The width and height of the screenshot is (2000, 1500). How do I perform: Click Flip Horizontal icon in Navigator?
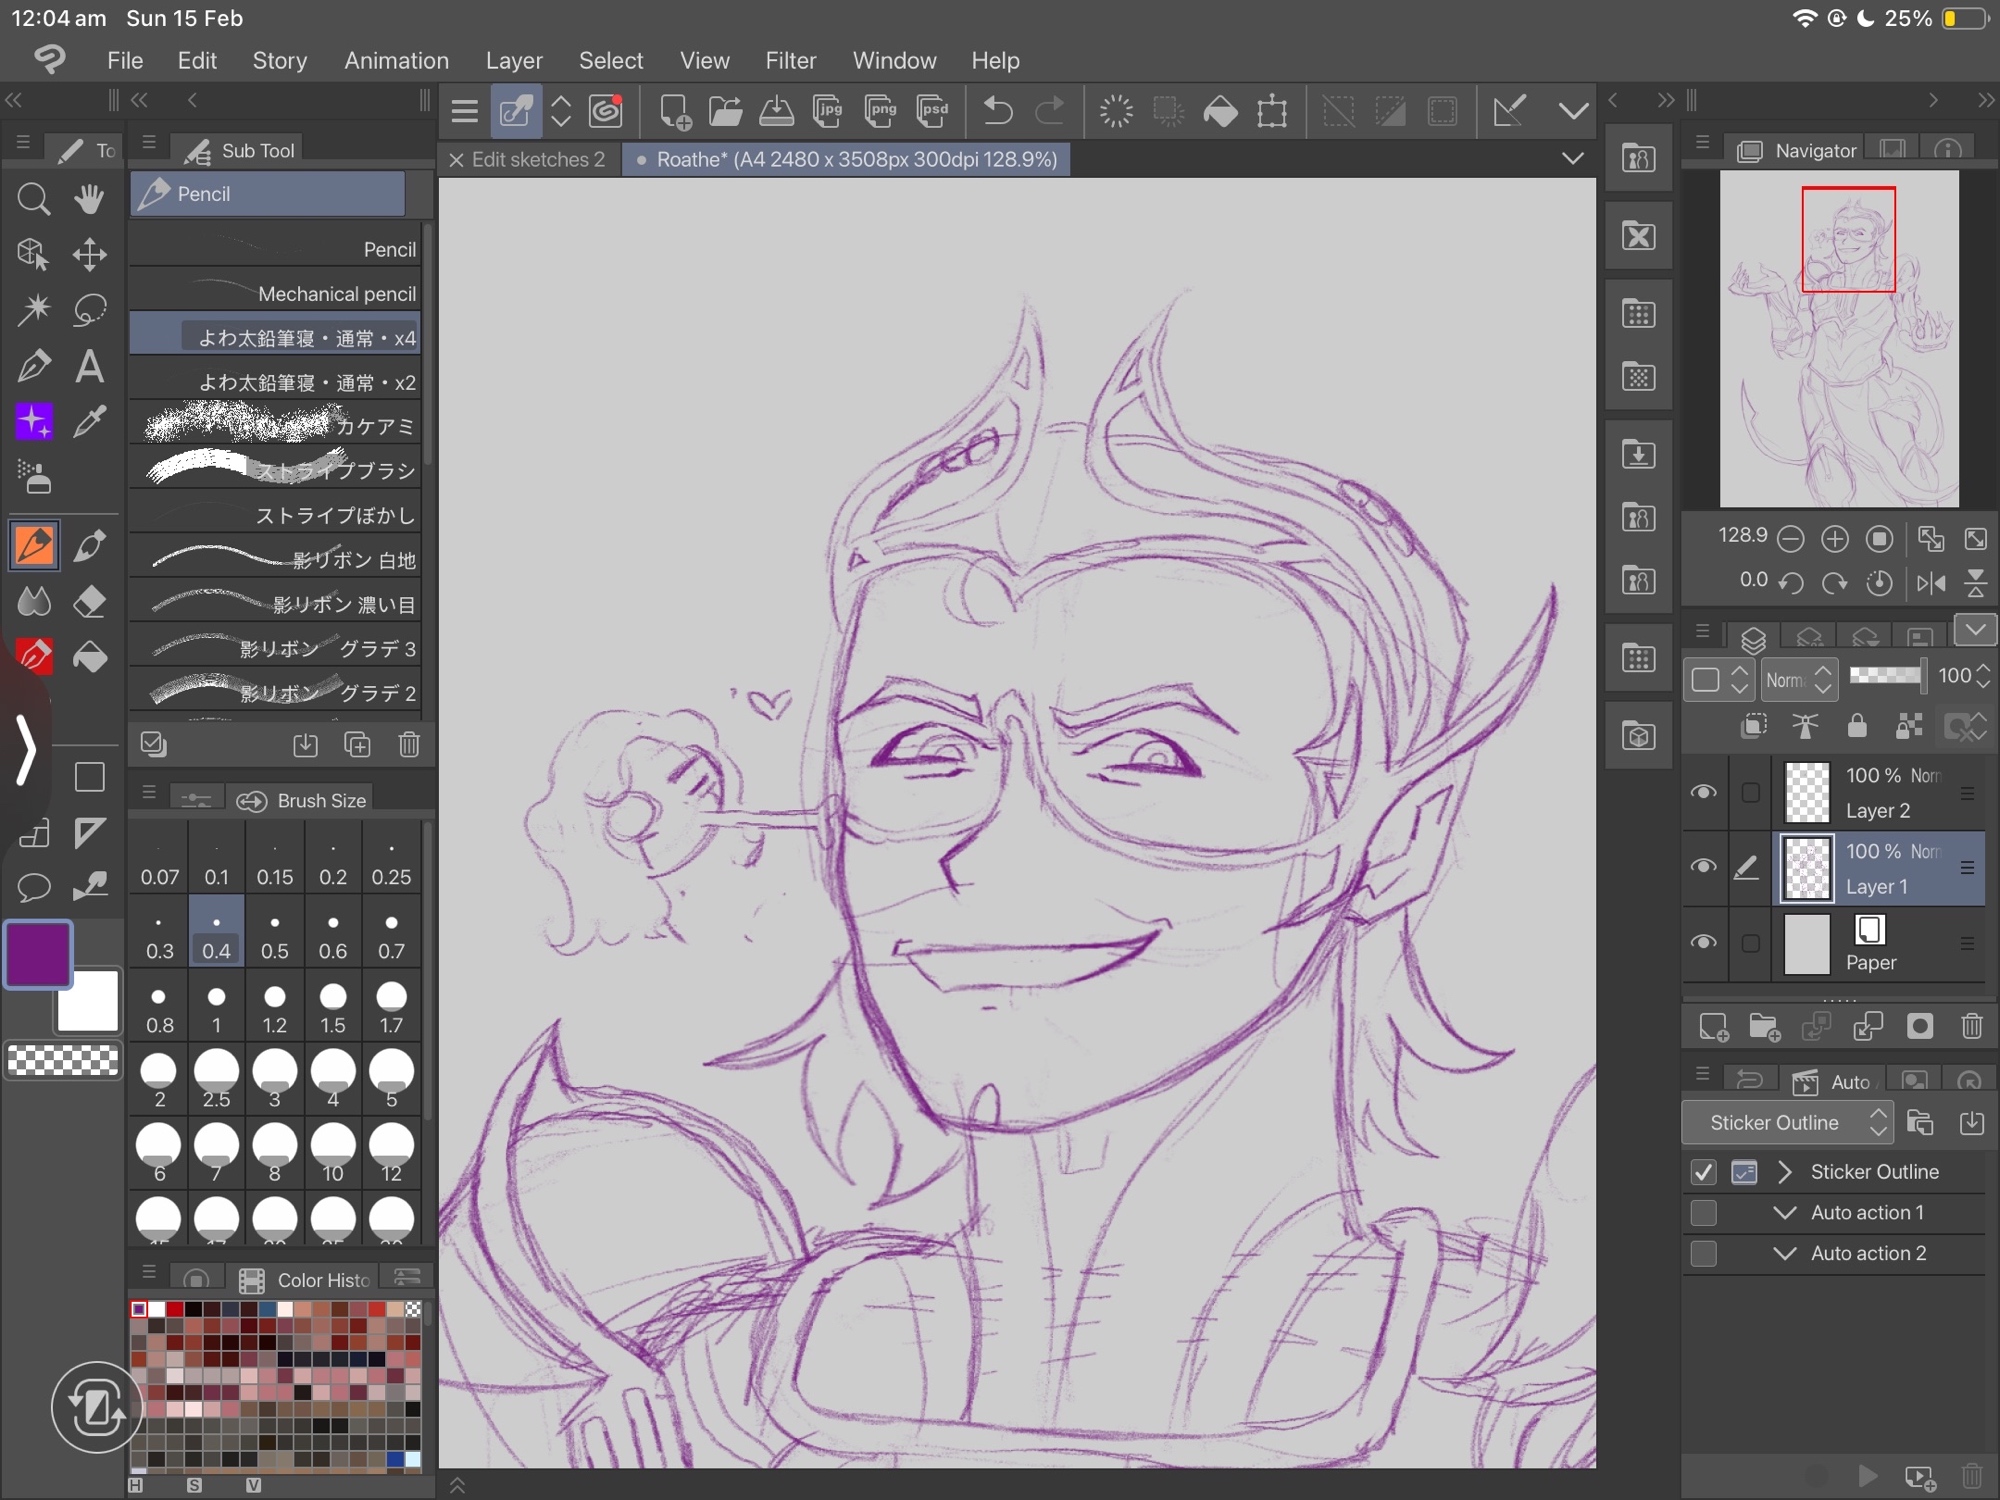pyautogui.click(x=1931, y=582)
